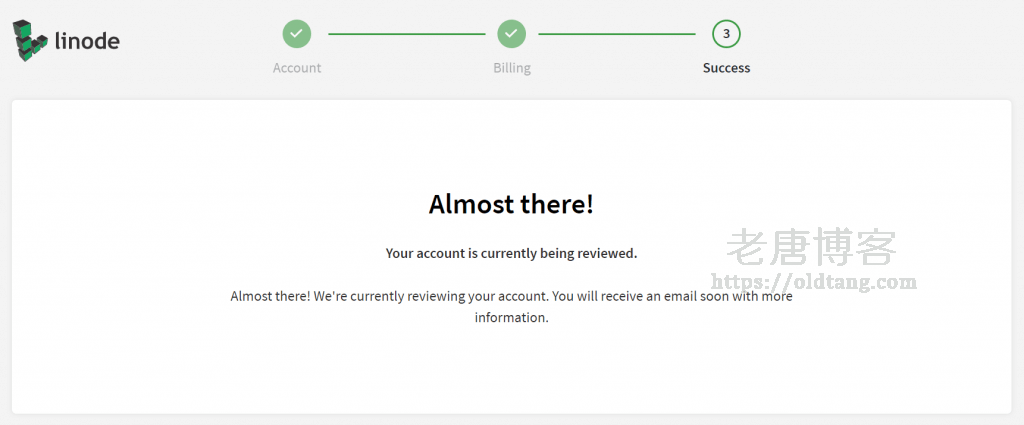Select the Account step label
Screen dimensions: 1024x425
[x=297, y=68]
